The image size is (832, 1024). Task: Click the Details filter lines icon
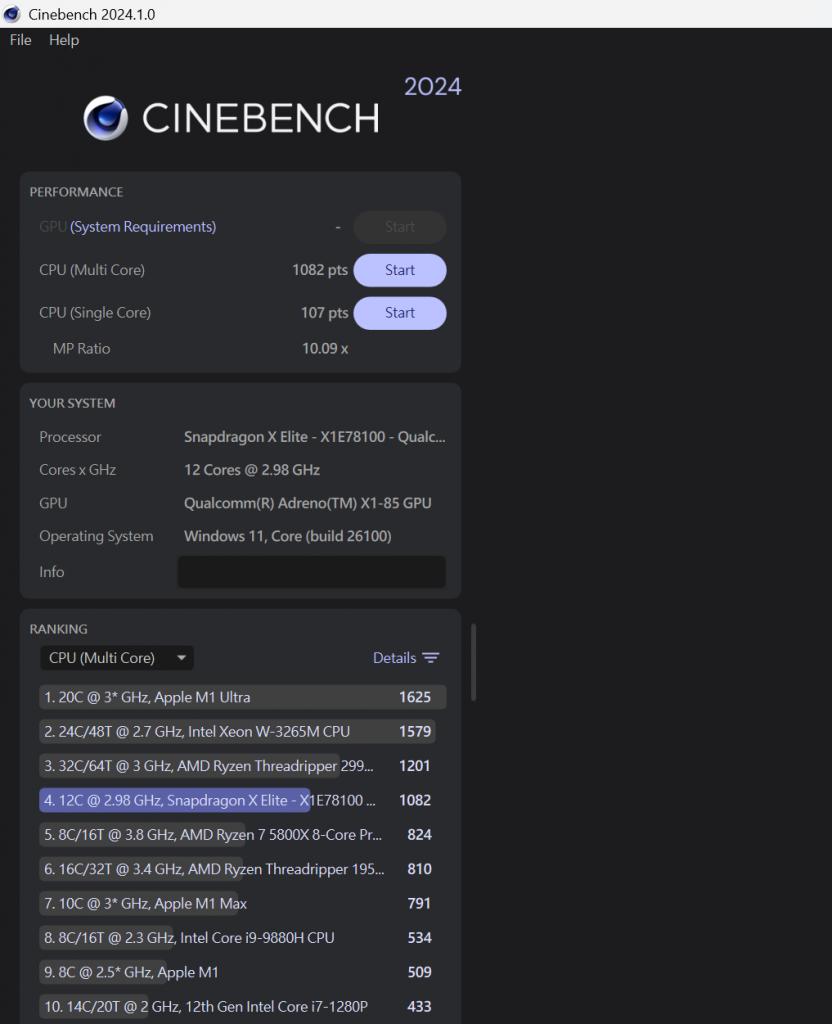coord(430,658)
